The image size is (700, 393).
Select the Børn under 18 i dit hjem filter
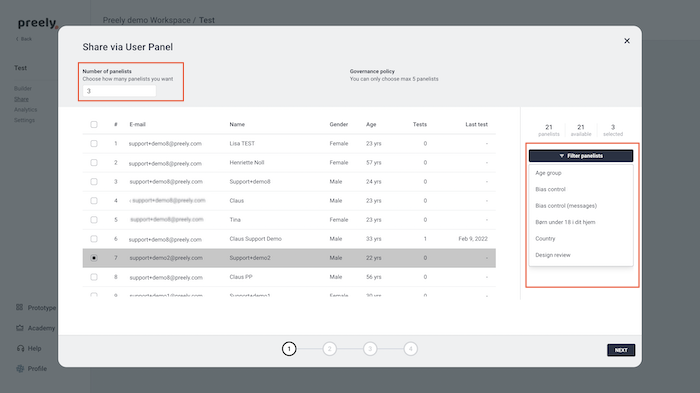click(x=565, y=222)
